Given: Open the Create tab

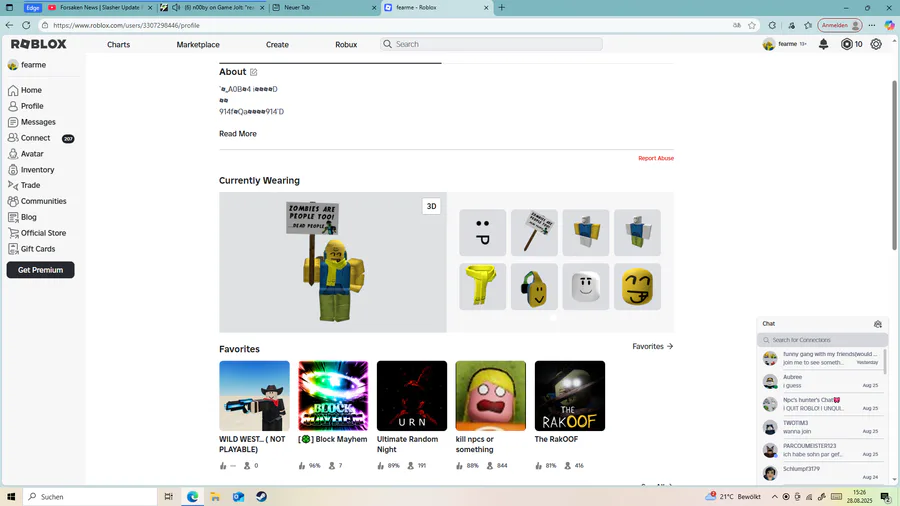Looking at the screenshot, I should tap(277, 45).
